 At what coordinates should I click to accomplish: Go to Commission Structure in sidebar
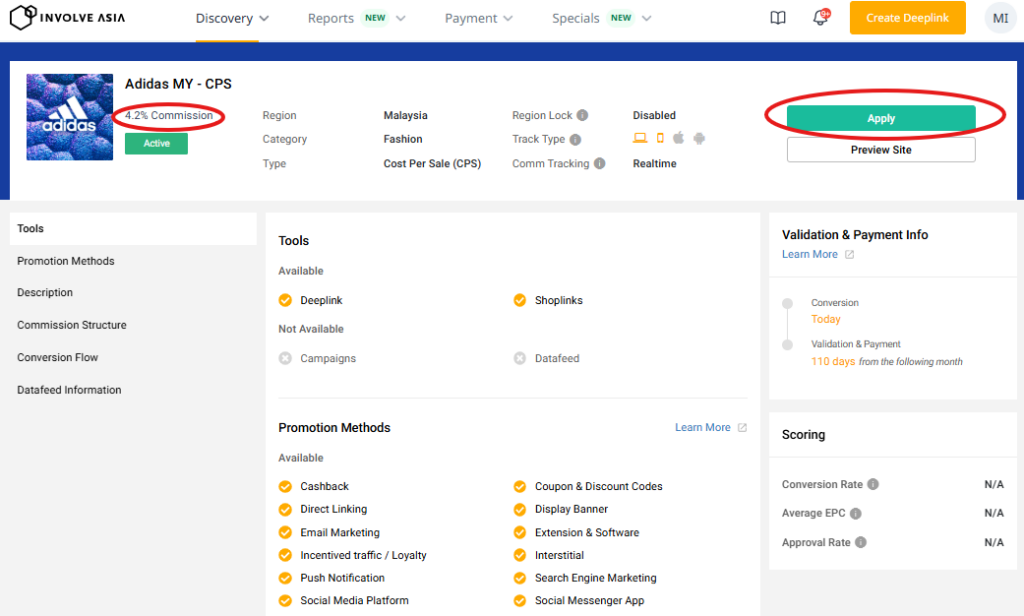72,325
